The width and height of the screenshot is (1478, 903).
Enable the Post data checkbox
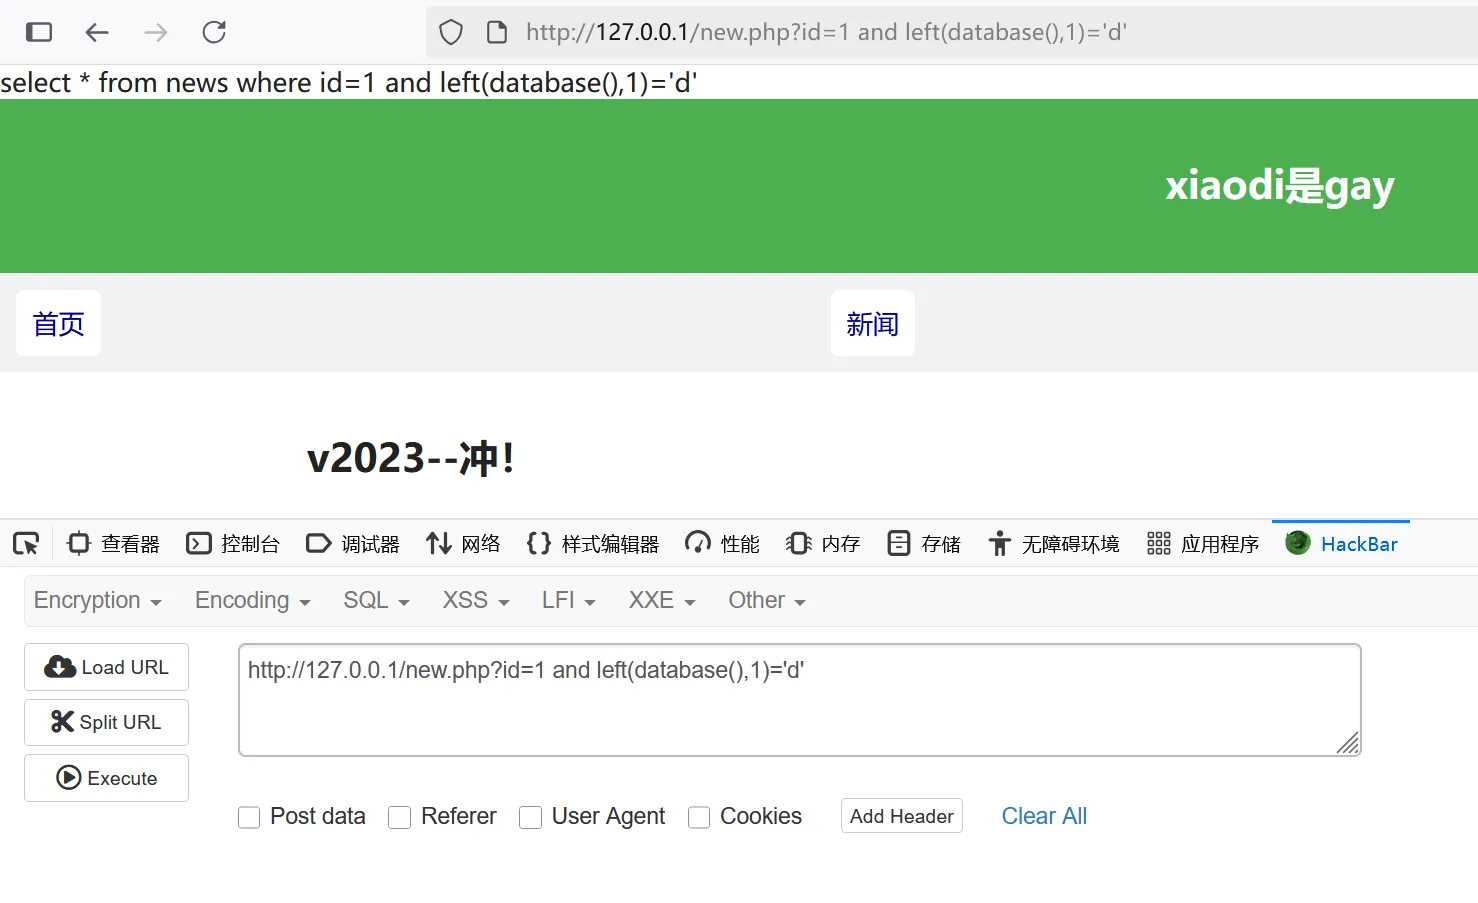click(249, 817)
